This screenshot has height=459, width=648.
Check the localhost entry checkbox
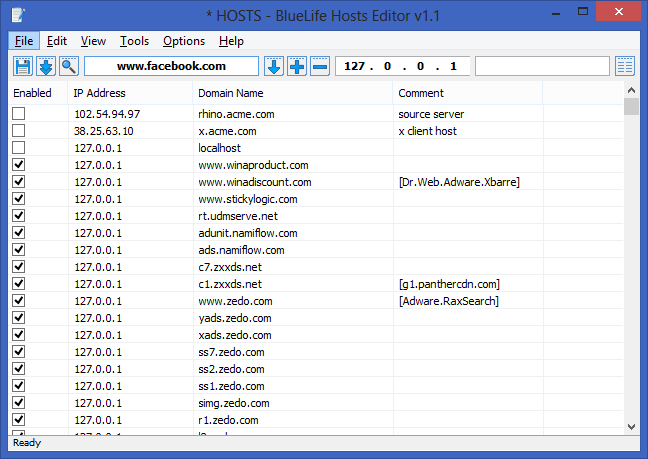point(19,148)
